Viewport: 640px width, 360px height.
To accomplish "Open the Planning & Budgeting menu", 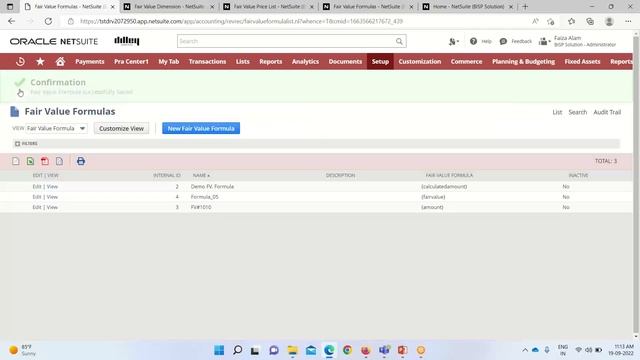I will [x=523, y=62].
